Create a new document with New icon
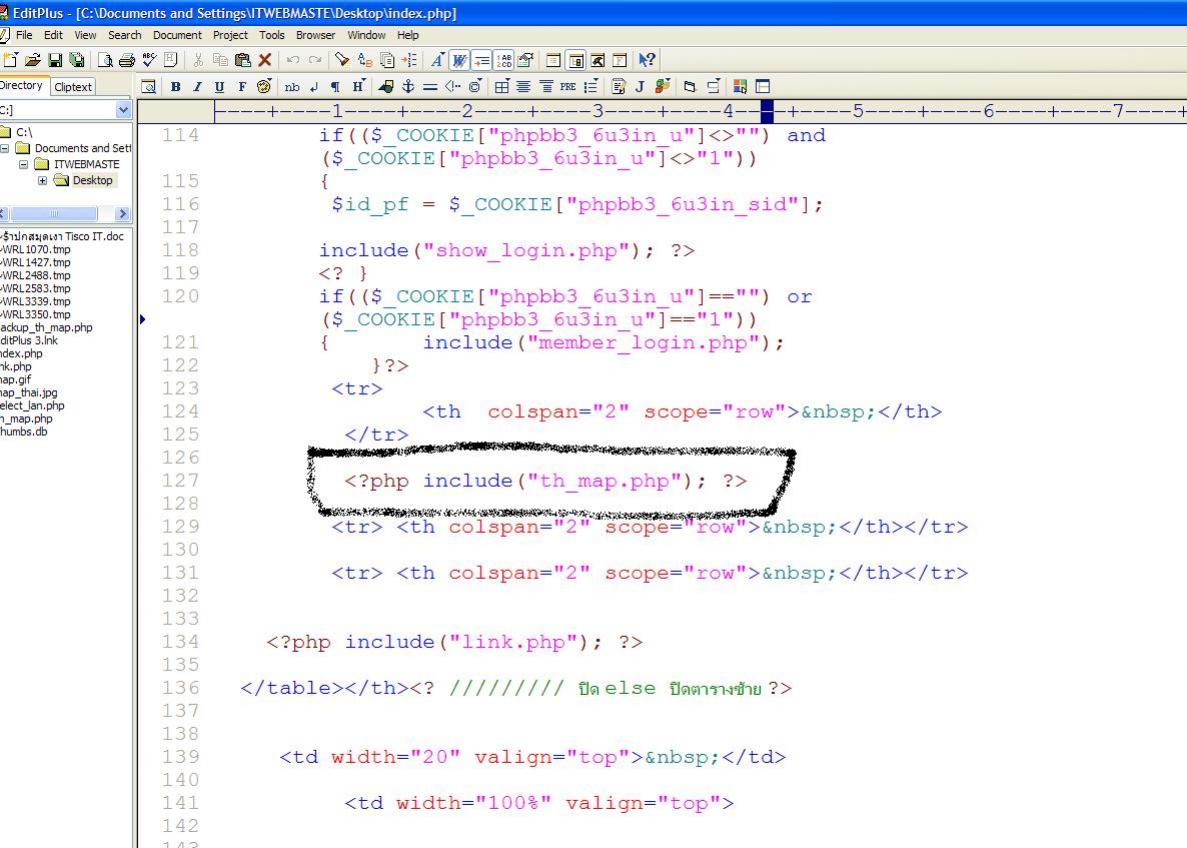1187x848 pixels. [11, 60]
